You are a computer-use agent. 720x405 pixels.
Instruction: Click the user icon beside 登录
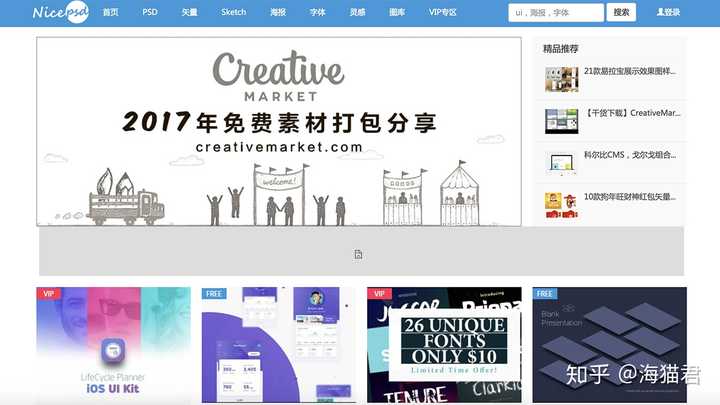660,12
